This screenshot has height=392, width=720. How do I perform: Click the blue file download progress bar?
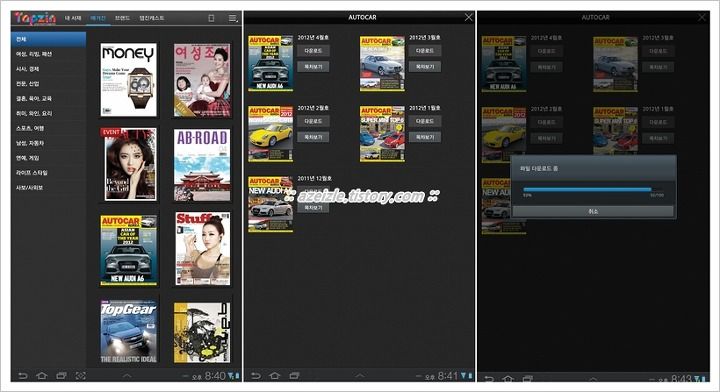[587, 189]
